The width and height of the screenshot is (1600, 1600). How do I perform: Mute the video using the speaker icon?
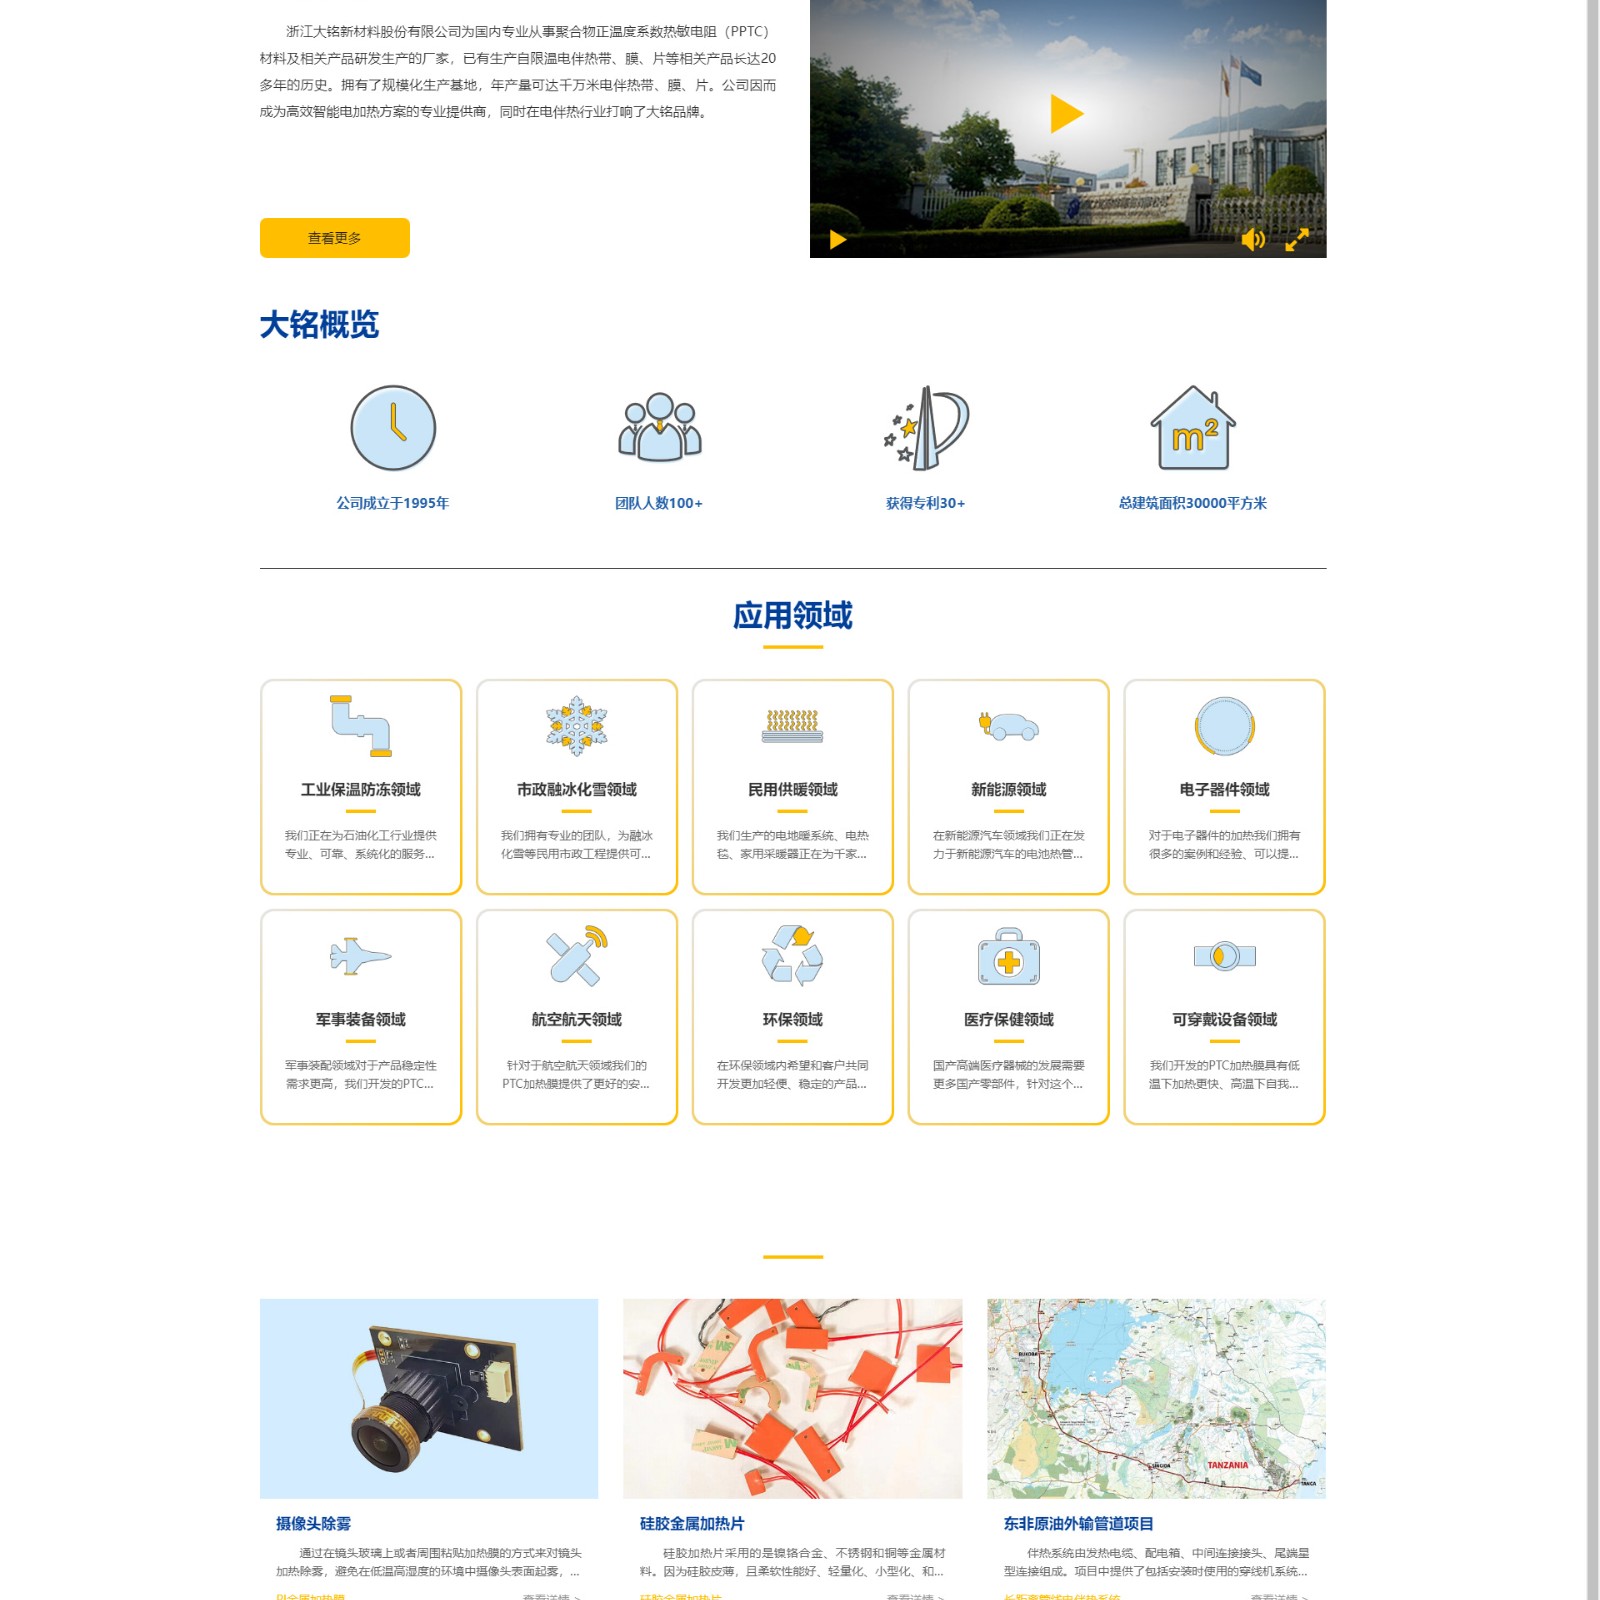pos(1252,240)
